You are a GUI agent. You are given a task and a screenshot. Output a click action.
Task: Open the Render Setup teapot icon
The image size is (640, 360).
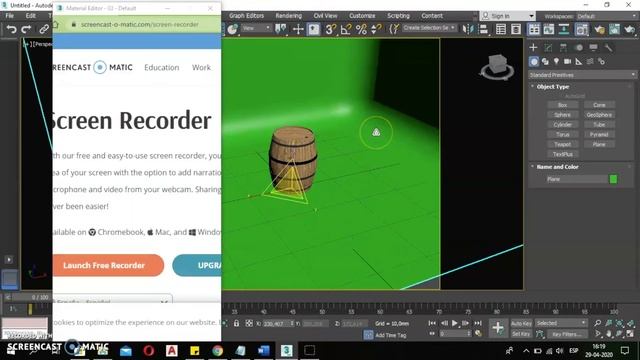[599, 29]
